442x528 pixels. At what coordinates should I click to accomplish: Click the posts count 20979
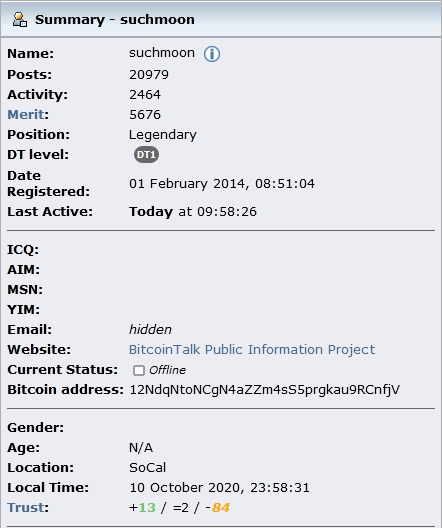pos(149,74)
